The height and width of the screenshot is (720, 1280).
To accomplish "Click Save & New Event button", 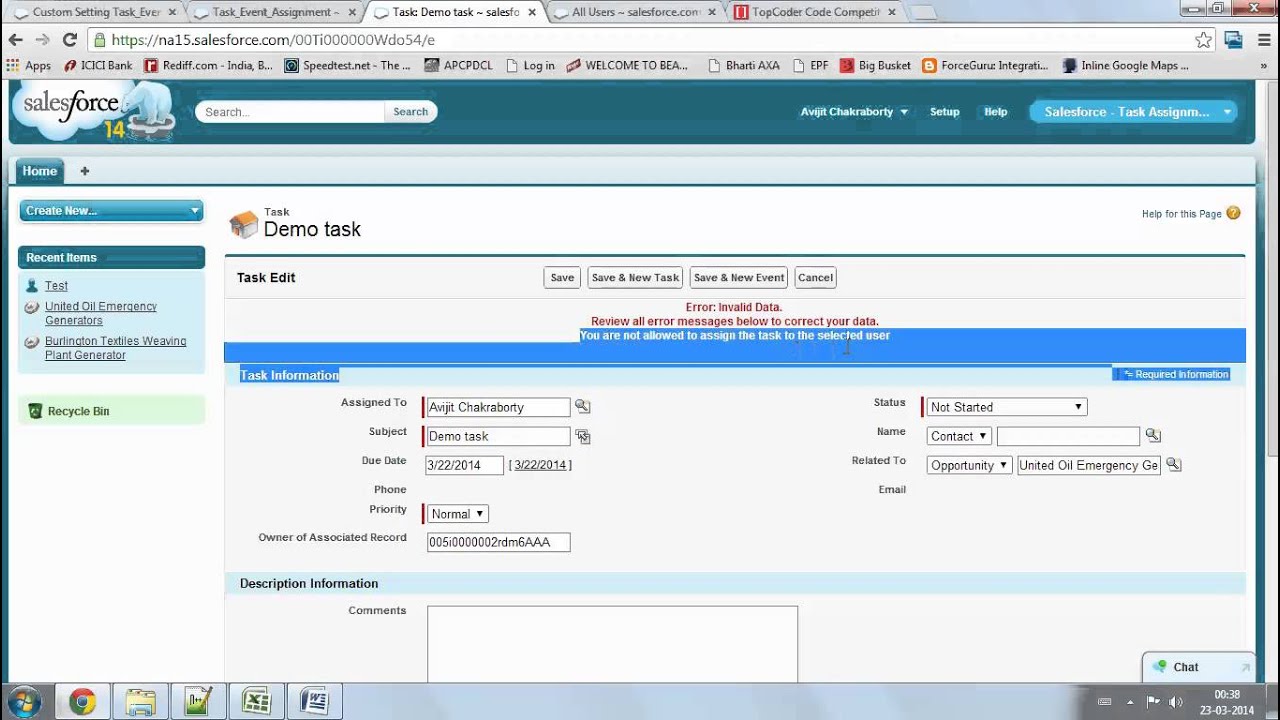I will pyautogui.click(x=739, y=278).
